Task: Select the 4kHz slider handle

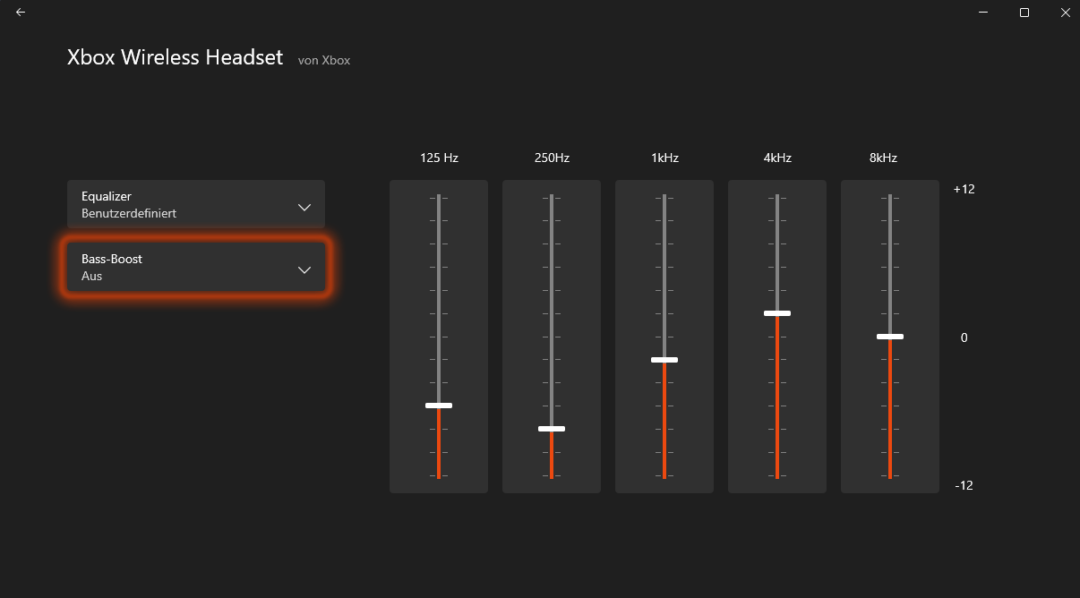Action: 777,313
